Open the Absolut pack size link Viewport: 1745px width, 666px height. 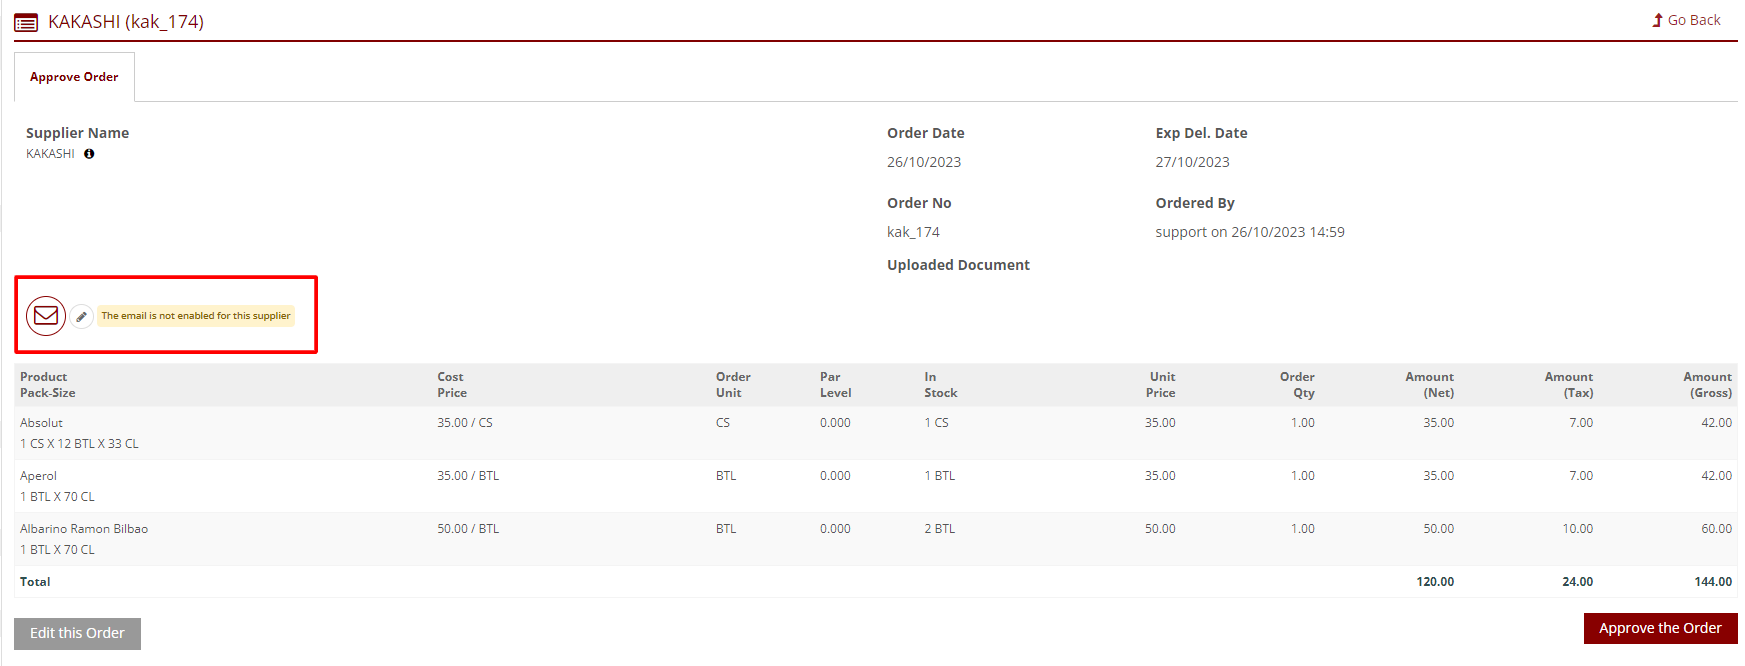pyautogui.click(x=79, y=444)
